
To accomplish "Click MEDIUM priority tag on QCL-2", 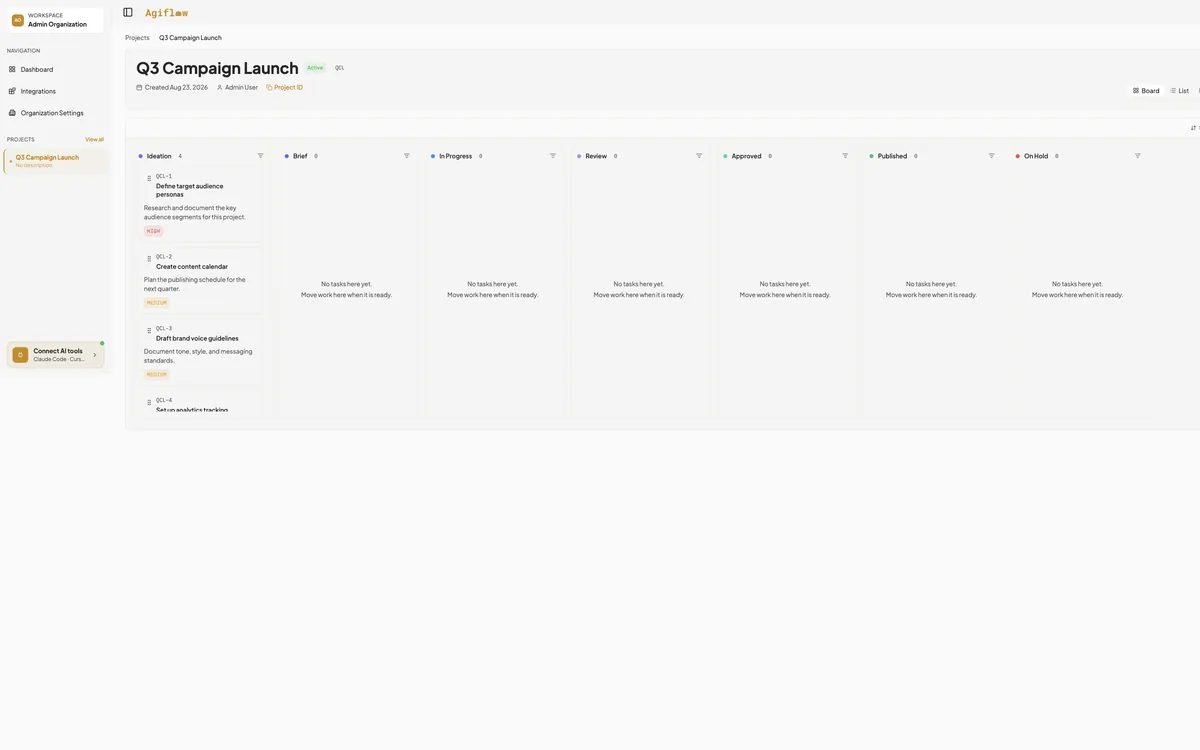I will (157, 302).
